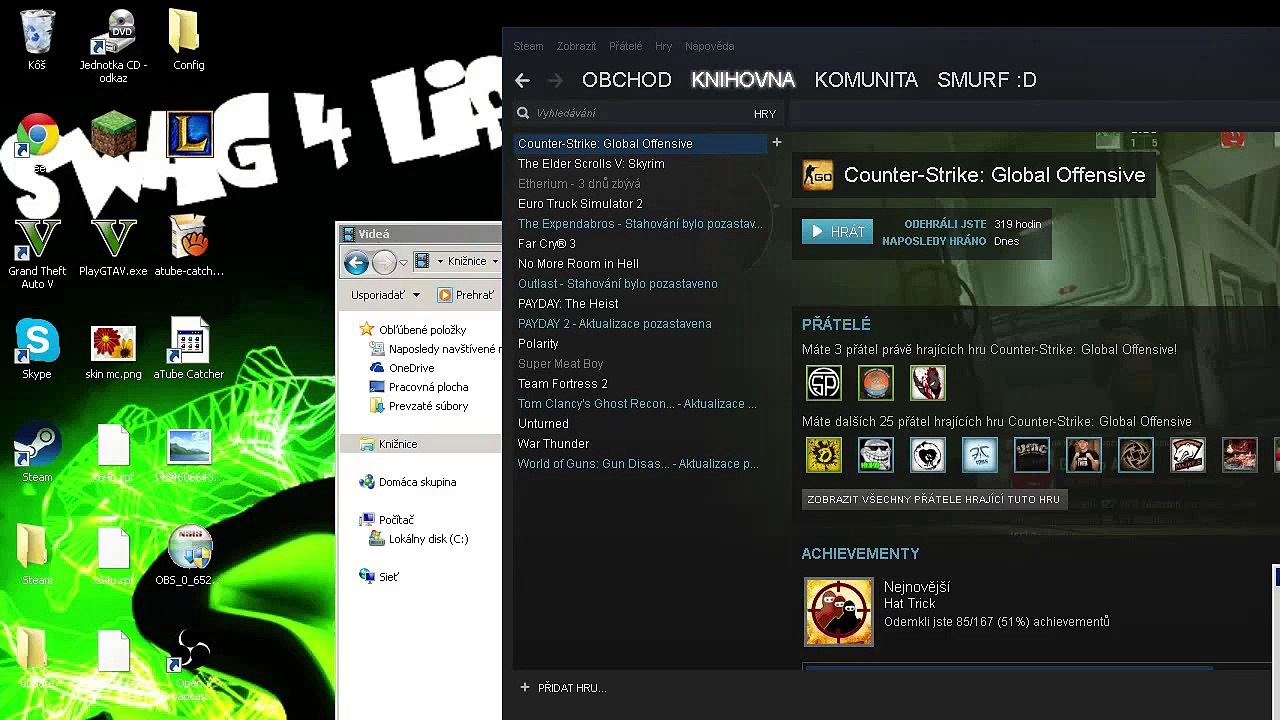Screen dimensions: 1280x720
Task: Launch Google Chrome from the desktop
Action: point(37,137)
